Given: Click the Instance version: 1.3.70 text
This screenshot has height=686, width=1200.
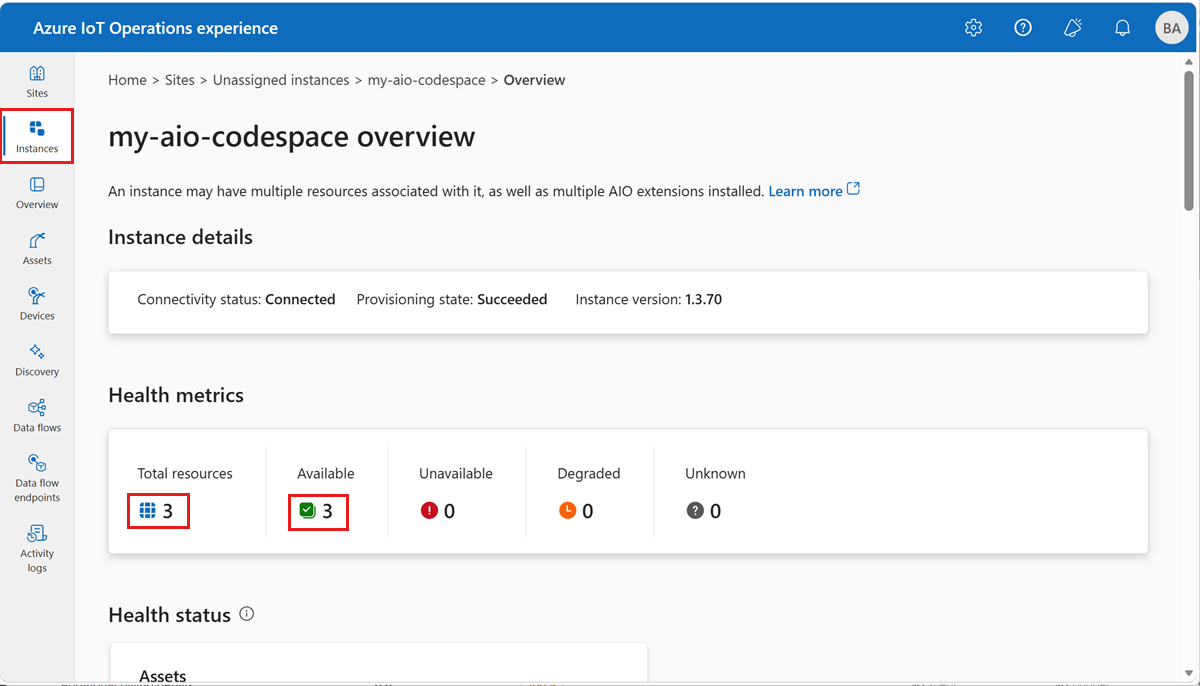Looking at the screenshot, I should pyautogui.click(x=649, y=299).
